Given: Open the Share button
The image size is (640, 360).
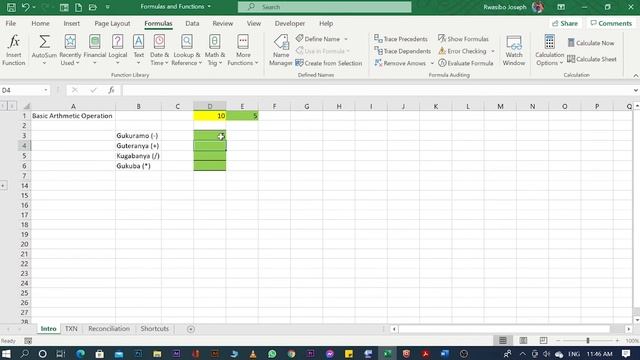Looking at the screenshot, I should click(565, 23).
